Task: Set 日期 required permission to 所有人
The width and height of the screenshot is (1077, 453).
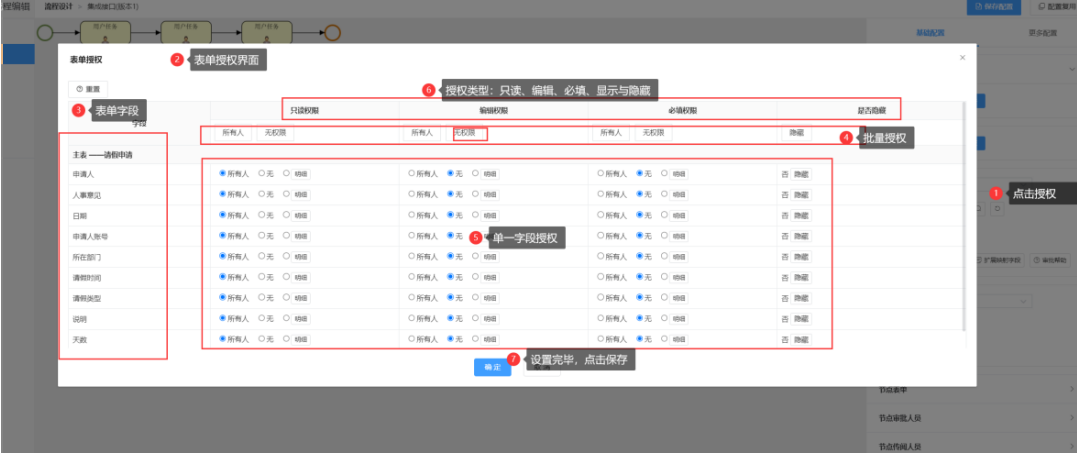Action: click(601, 215)
